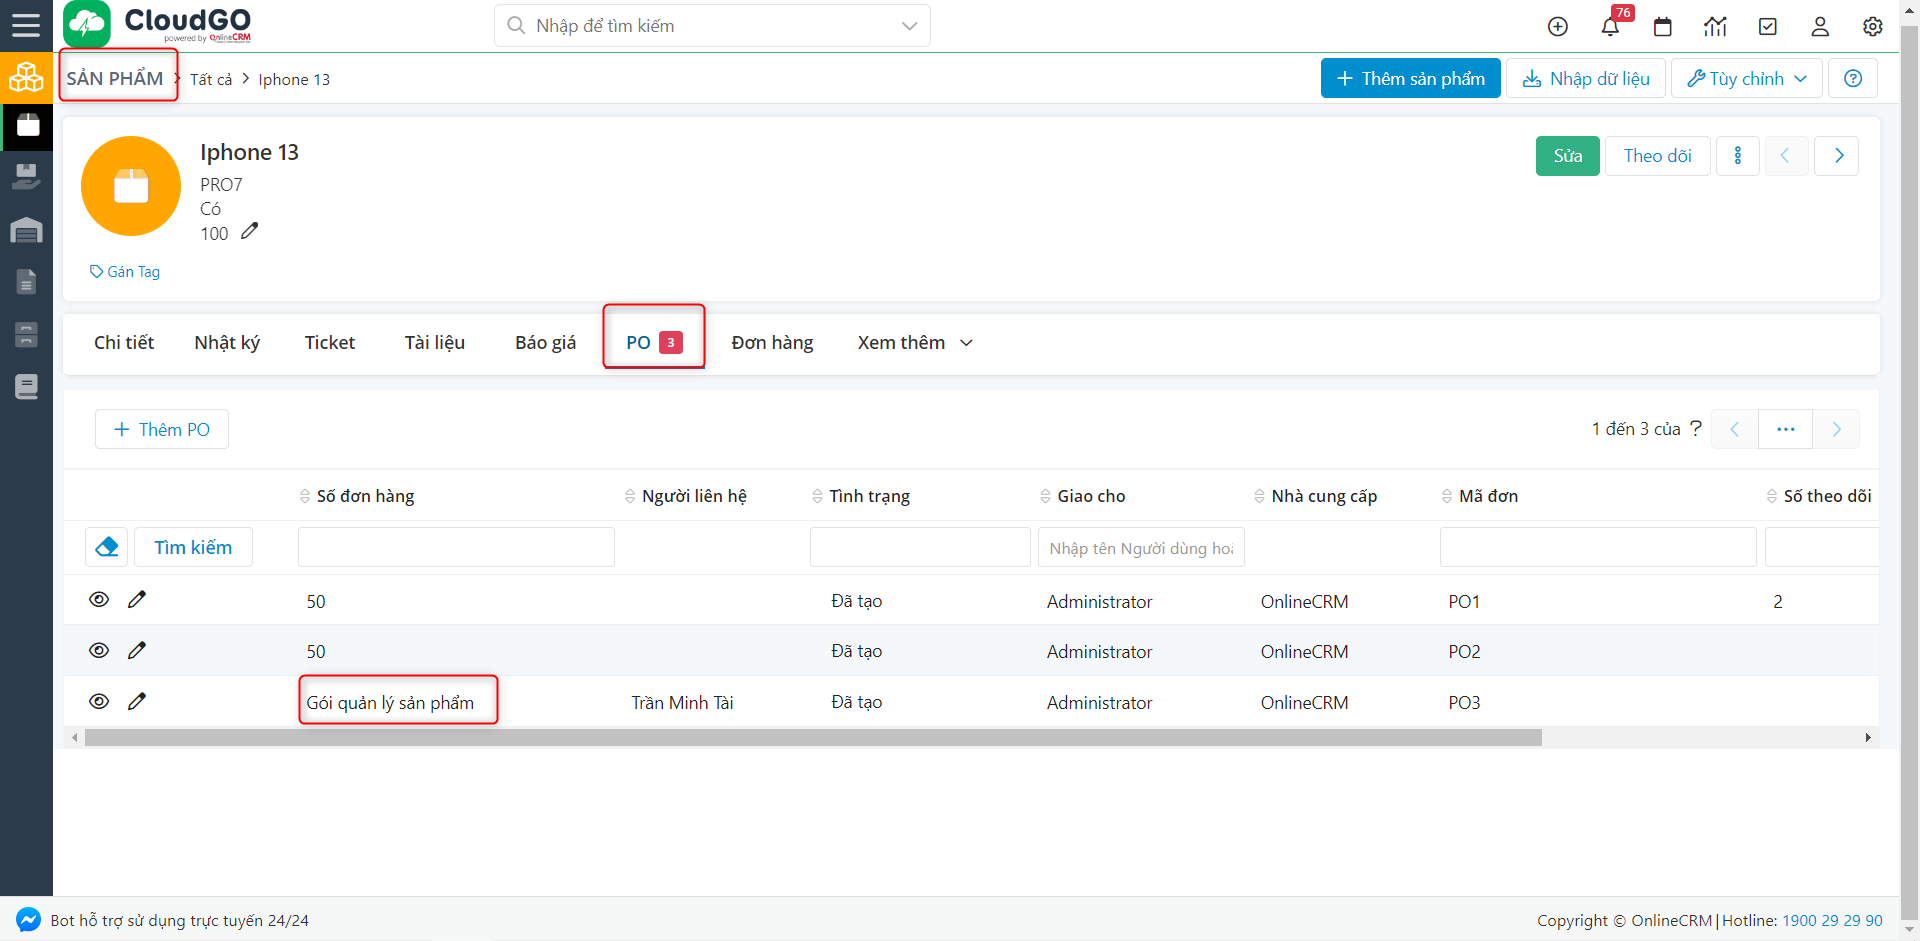This screenshot has width=1920, height=941.
Task: Click the eraser clear-filter icon
Action: tap(107, 547)
